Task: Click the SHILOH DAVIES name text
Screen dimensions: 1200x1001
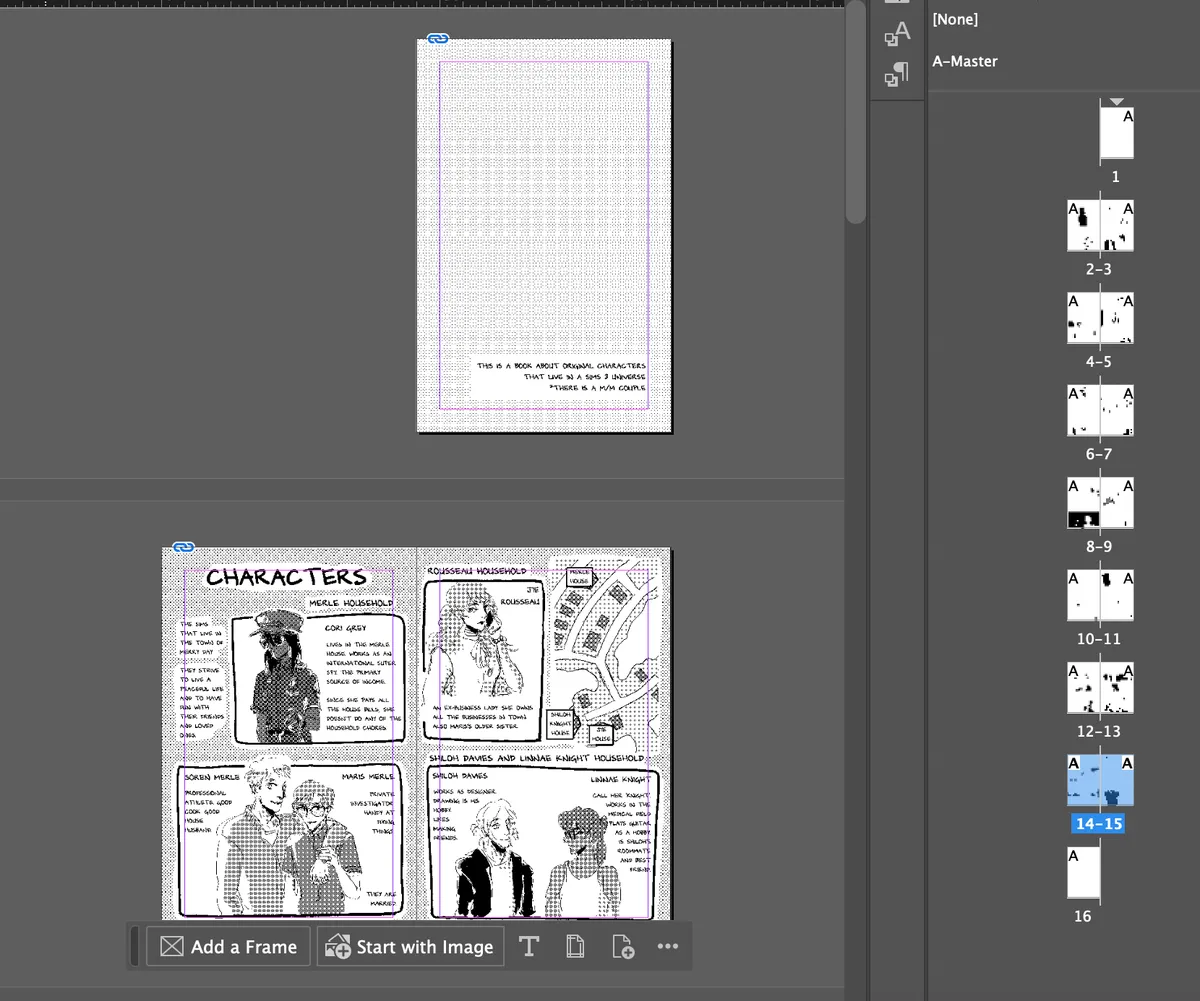Action: 460,775
